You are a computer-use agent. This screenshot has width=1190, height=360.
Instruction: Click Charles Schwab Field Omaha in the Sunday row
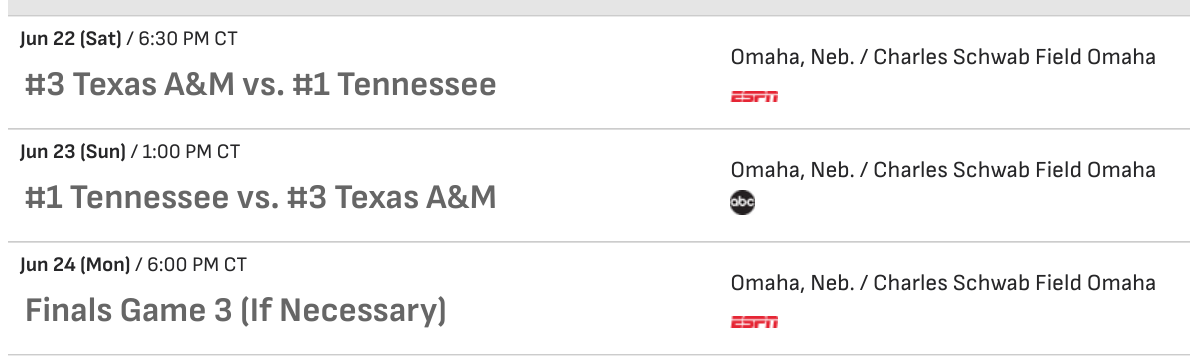(x=1015, y=169)
